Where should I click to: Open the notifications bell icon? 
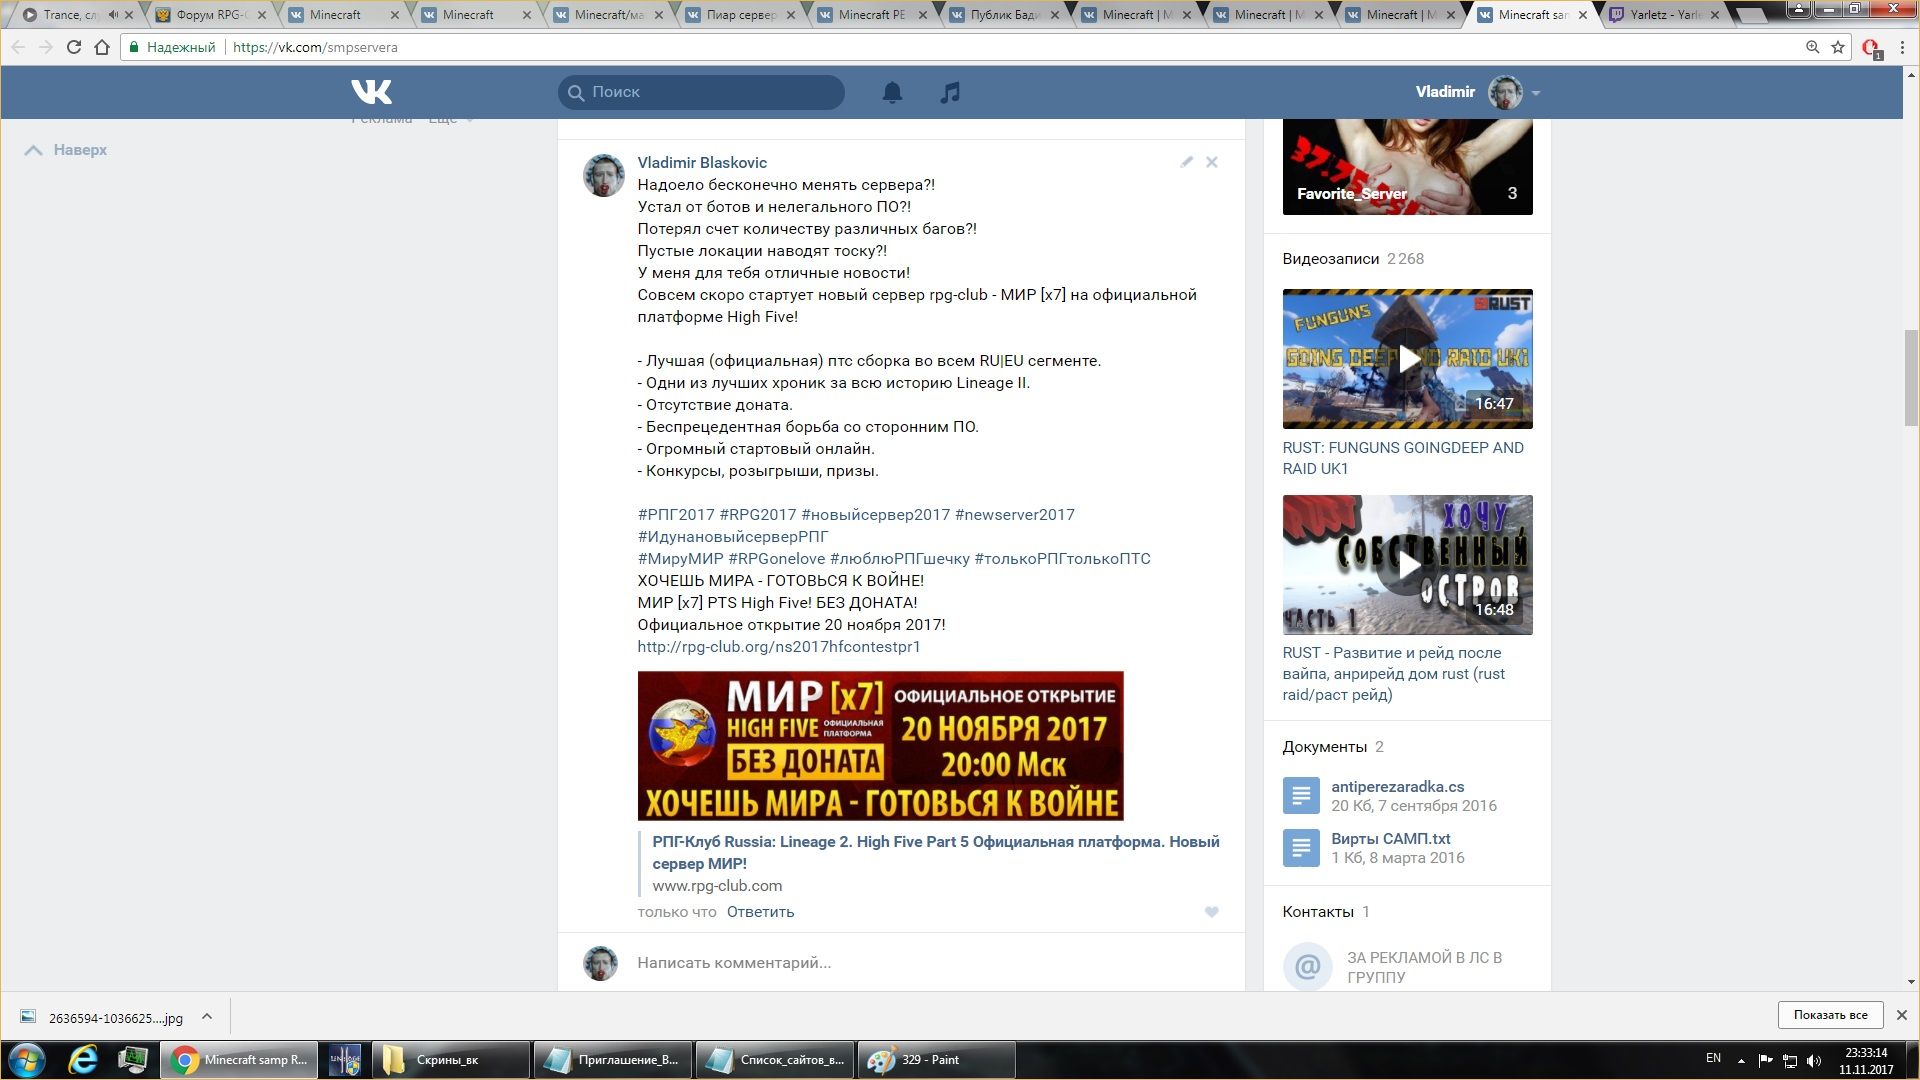[x=892, y=92]
